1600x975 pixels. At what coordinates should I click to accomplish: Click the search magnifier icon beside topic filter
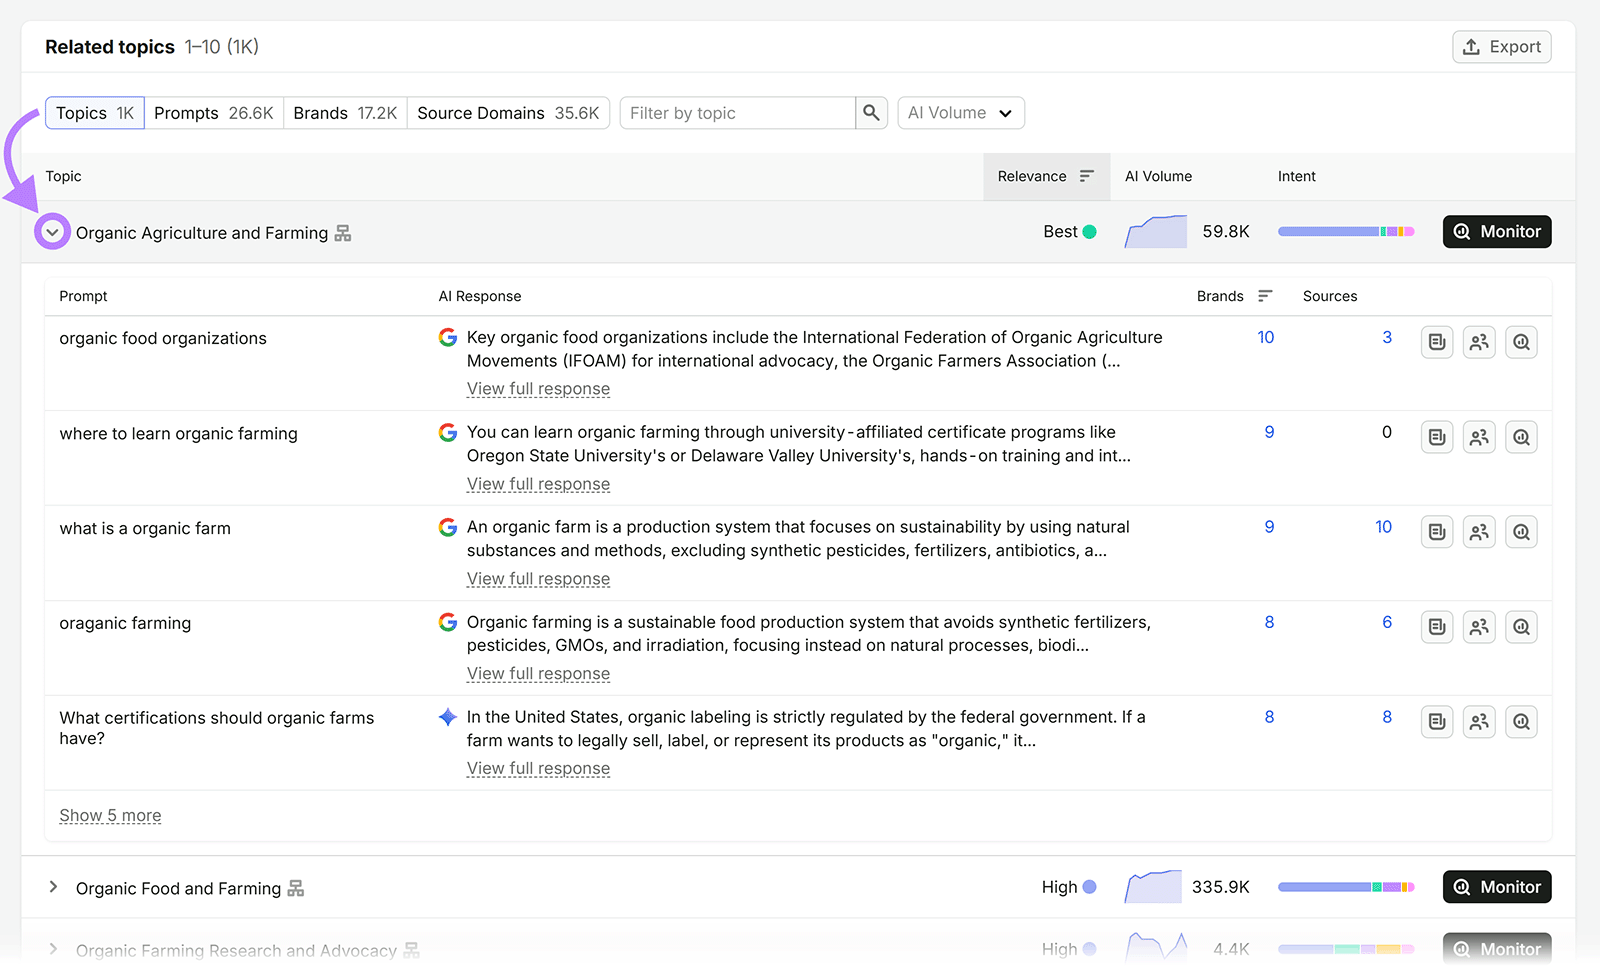(x=871, y=113)
